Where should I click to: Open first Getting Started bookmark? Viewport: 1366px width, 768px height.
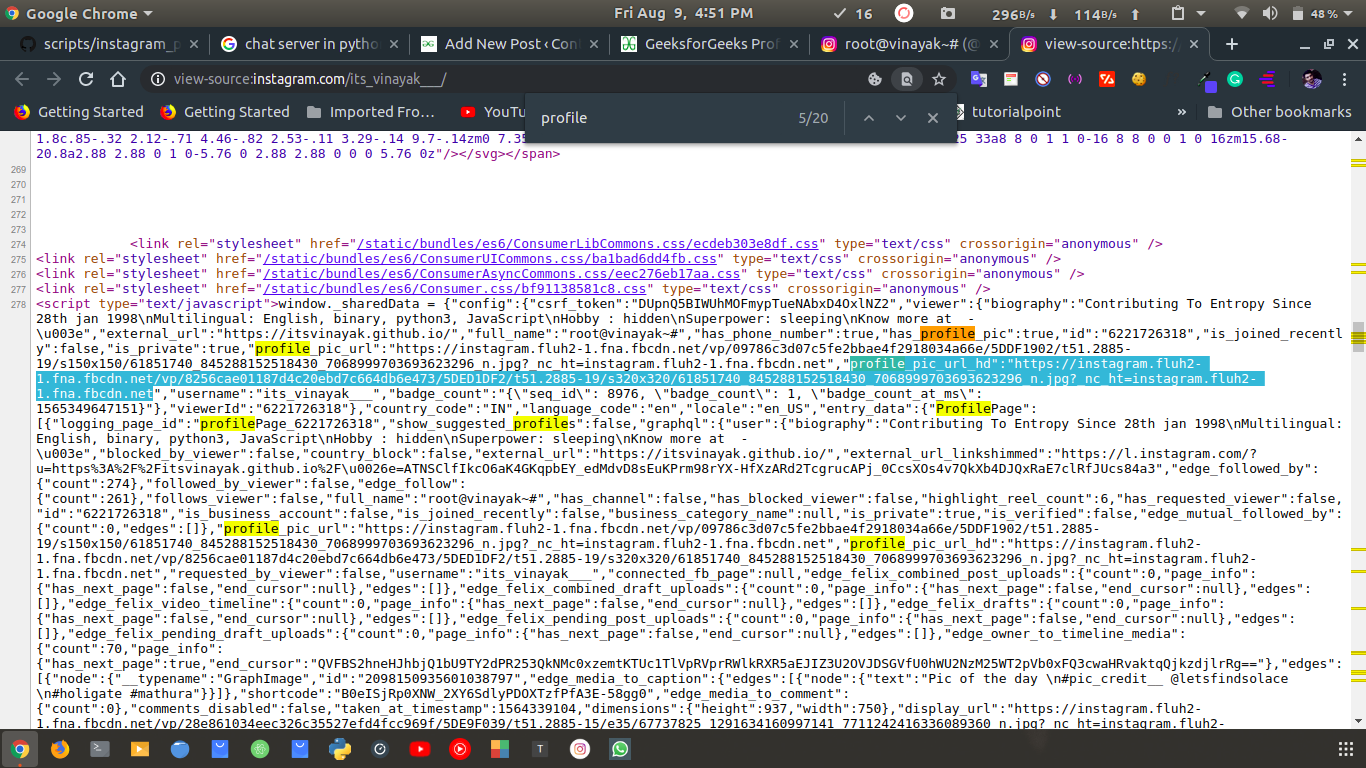point(79,112)
